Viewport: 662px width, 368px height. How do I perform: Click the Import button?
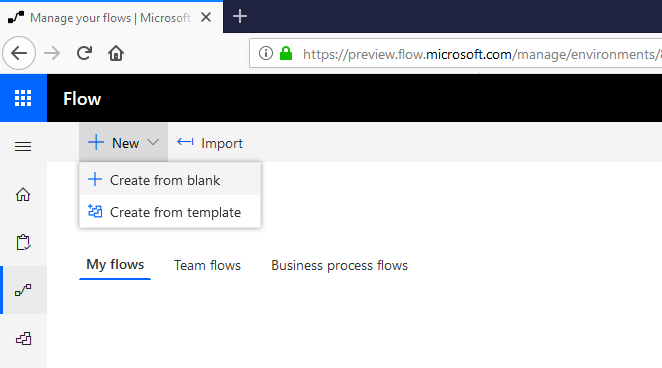point(210,143)
